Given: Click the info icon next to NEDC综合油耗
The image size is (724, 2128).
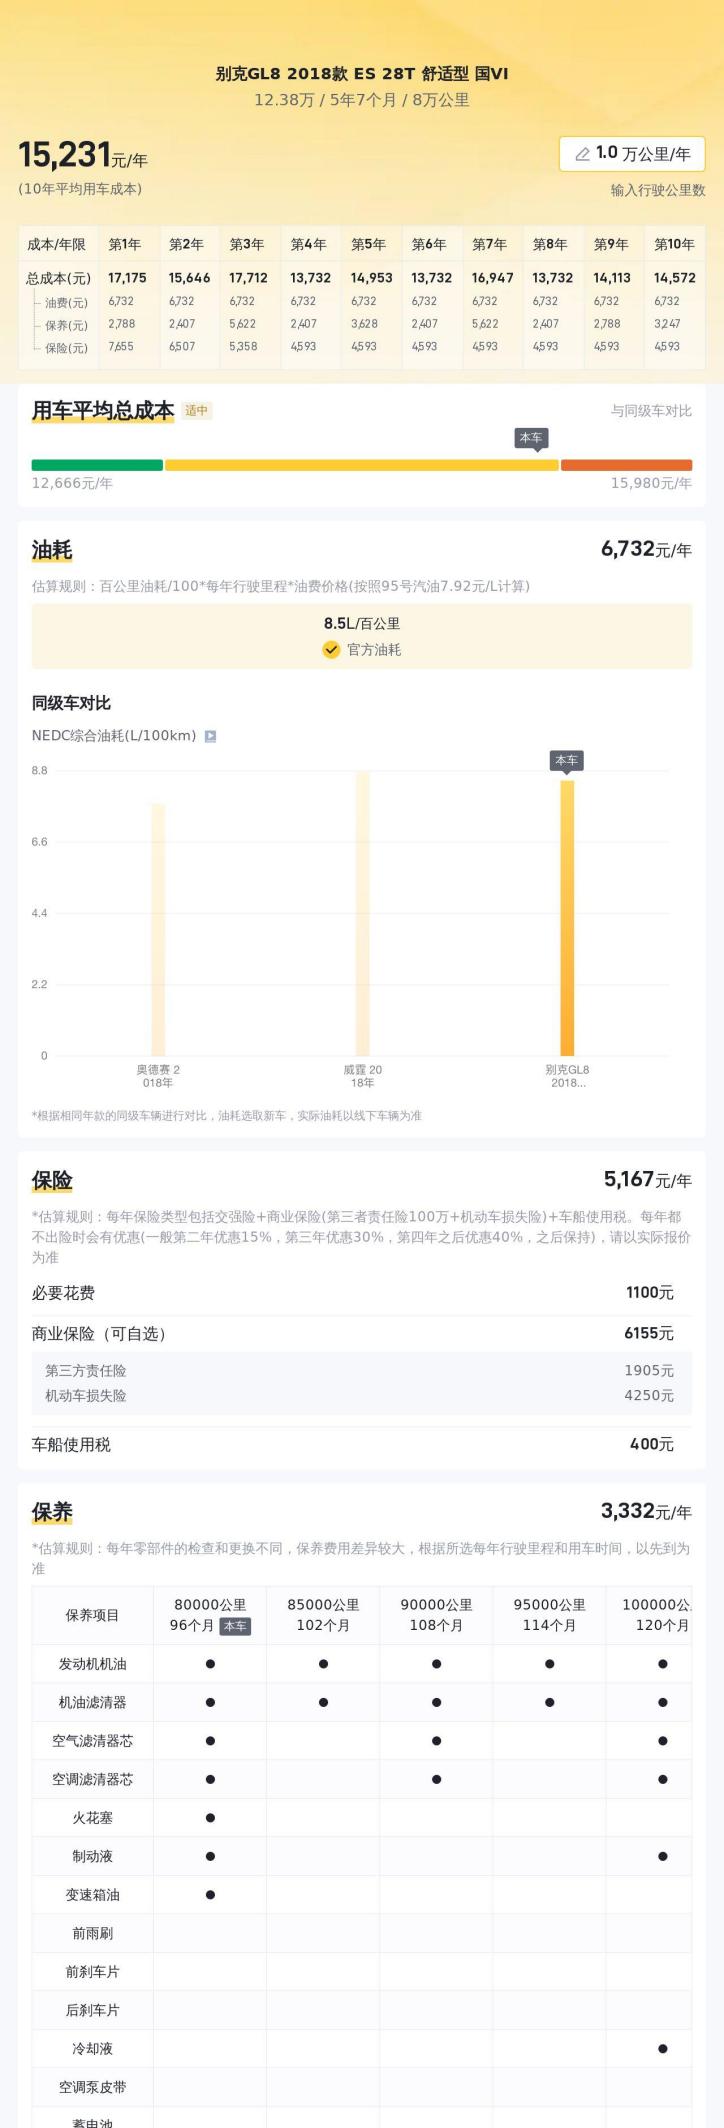Looking at the screenshot, I should [x=210, y=736].
